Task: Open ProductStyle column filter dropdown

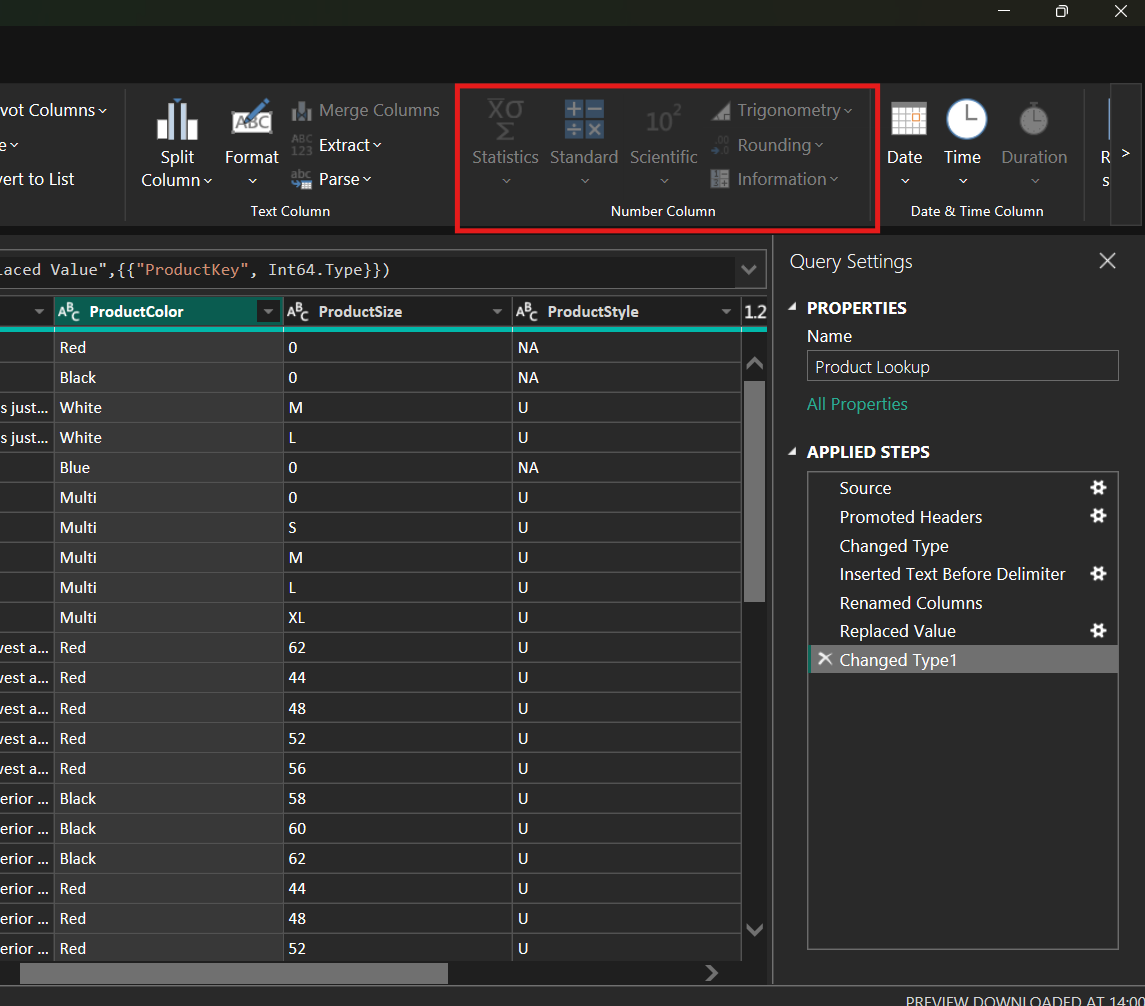Action: coord(726,312)
